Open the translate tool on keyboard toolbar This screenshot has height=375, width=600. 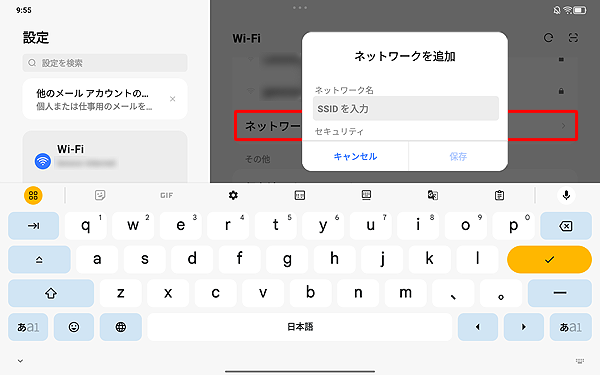(433, 196)
